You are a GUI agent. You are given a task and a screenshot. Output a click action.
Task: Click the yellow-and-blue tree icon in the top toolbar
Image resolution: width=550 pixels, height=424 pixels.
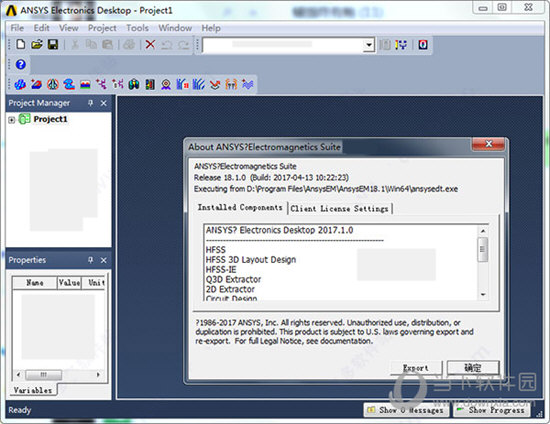pos(401,45)
